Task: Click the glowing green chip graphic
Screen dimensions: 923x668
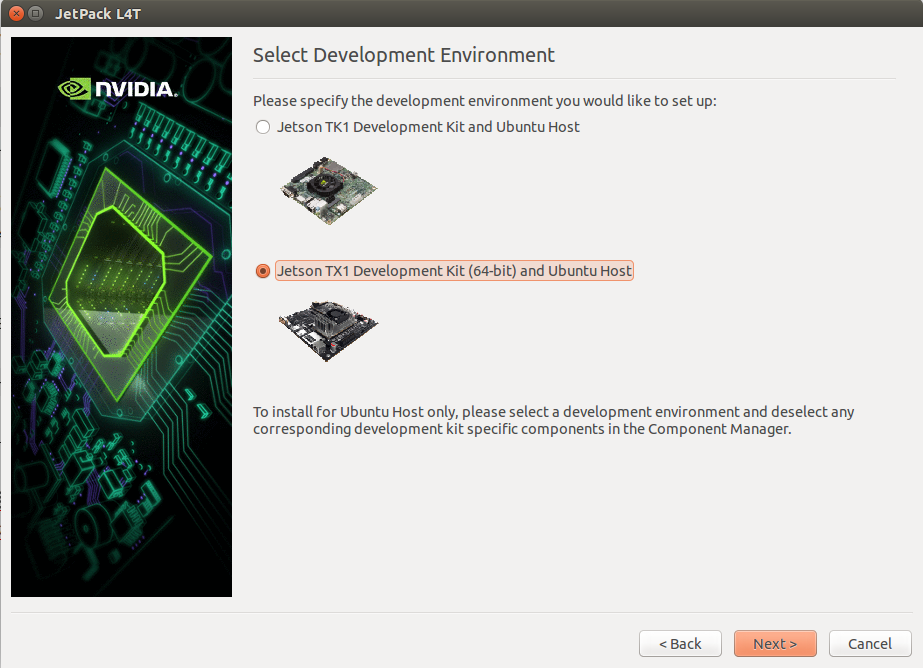Action: 131,283
